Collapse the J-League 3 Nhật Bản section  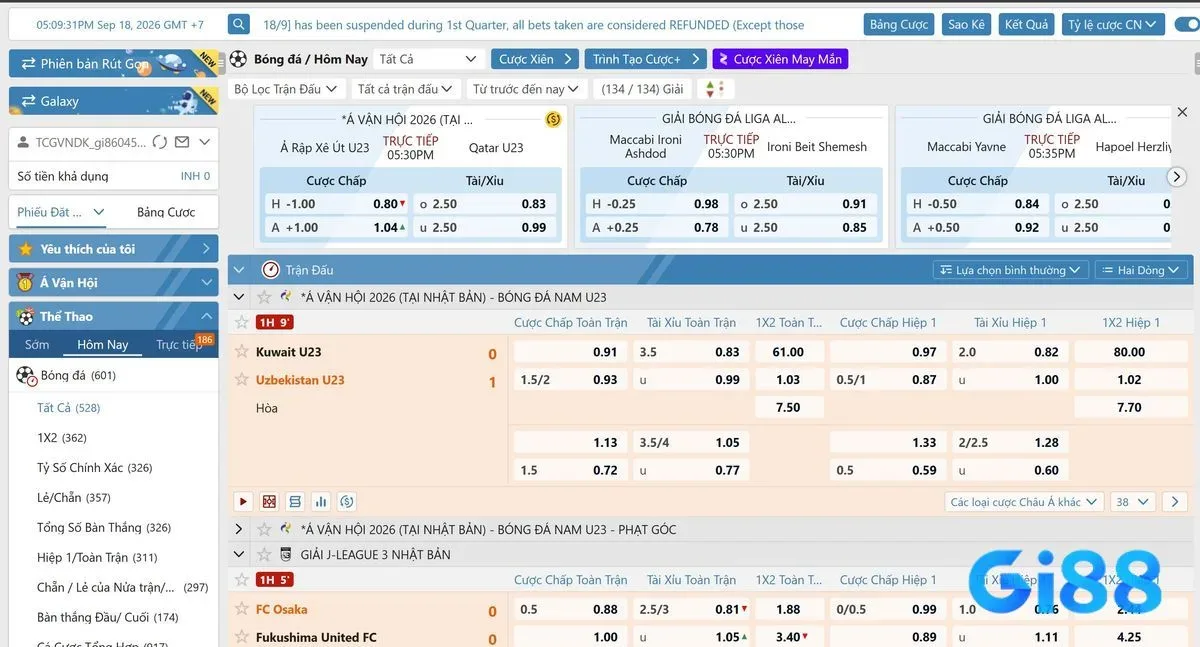239,554
